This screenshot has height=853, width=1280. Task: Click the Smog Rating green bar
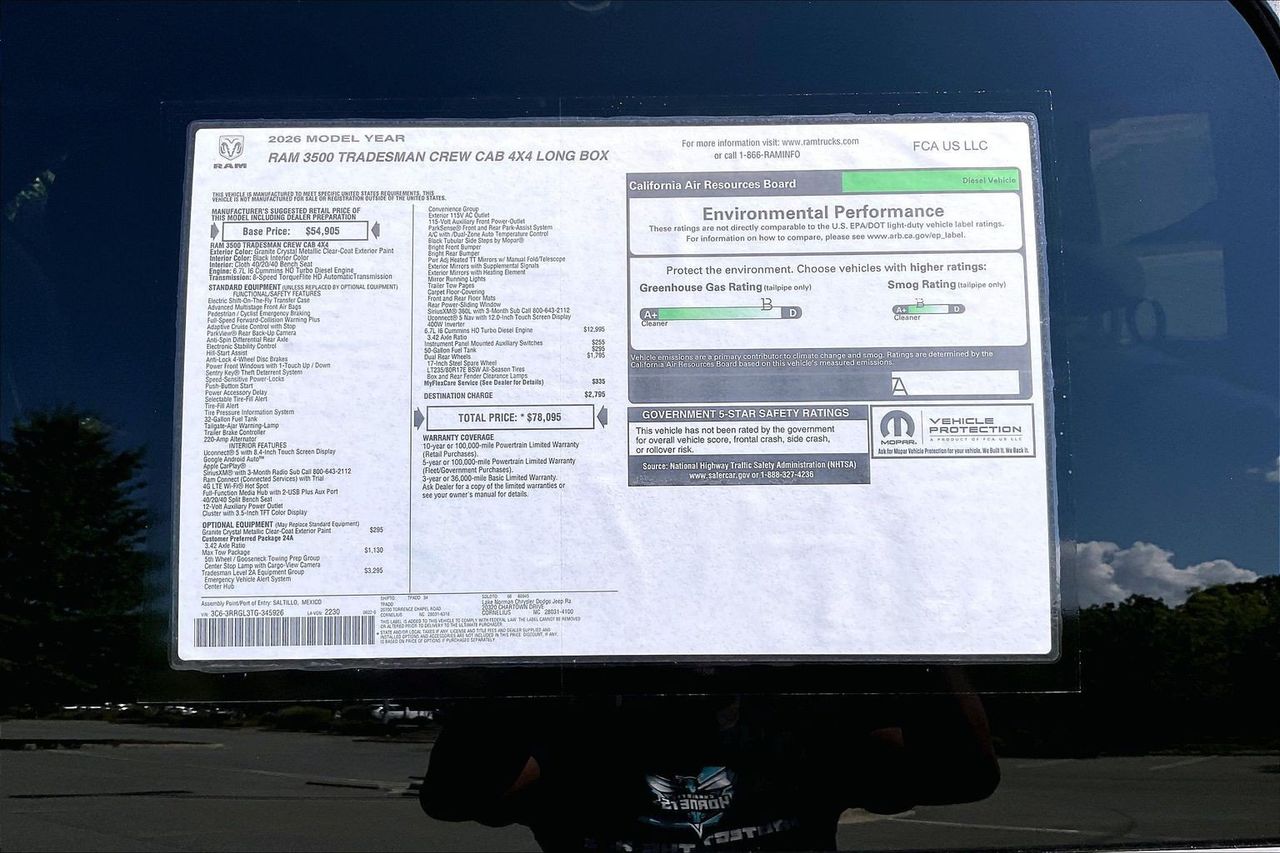[x=928, y=309]
